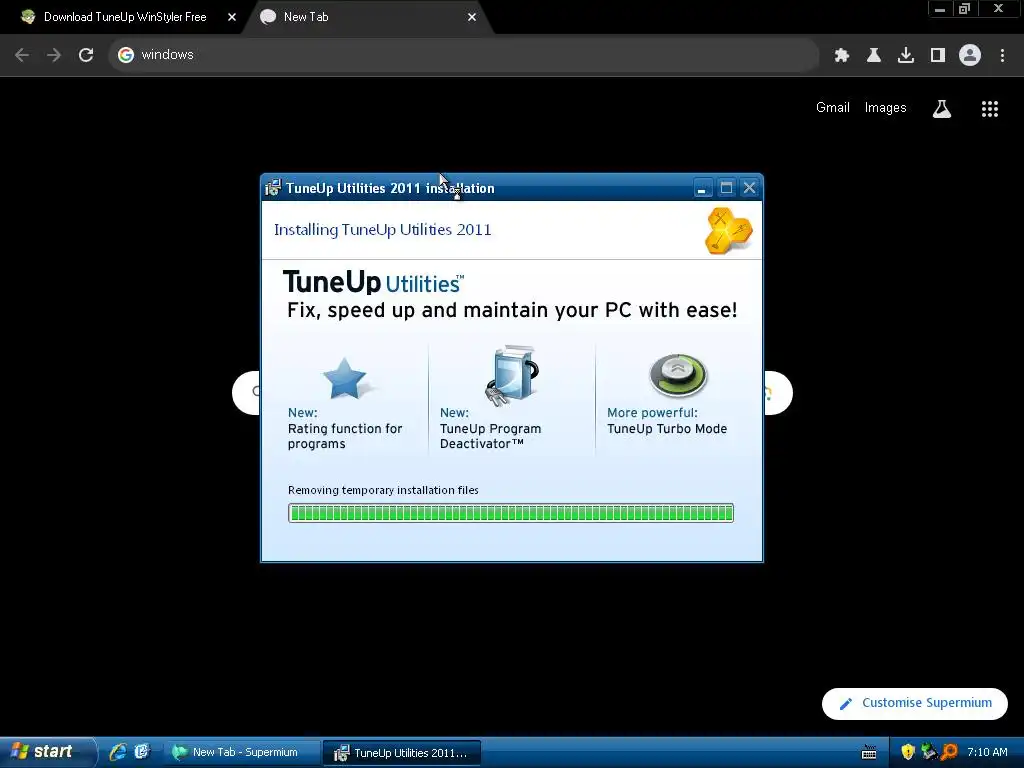Image resolution: width=1024 pixels, height=768 pixels.
Task: Click the blue star rating function icon
Action: 345,379
